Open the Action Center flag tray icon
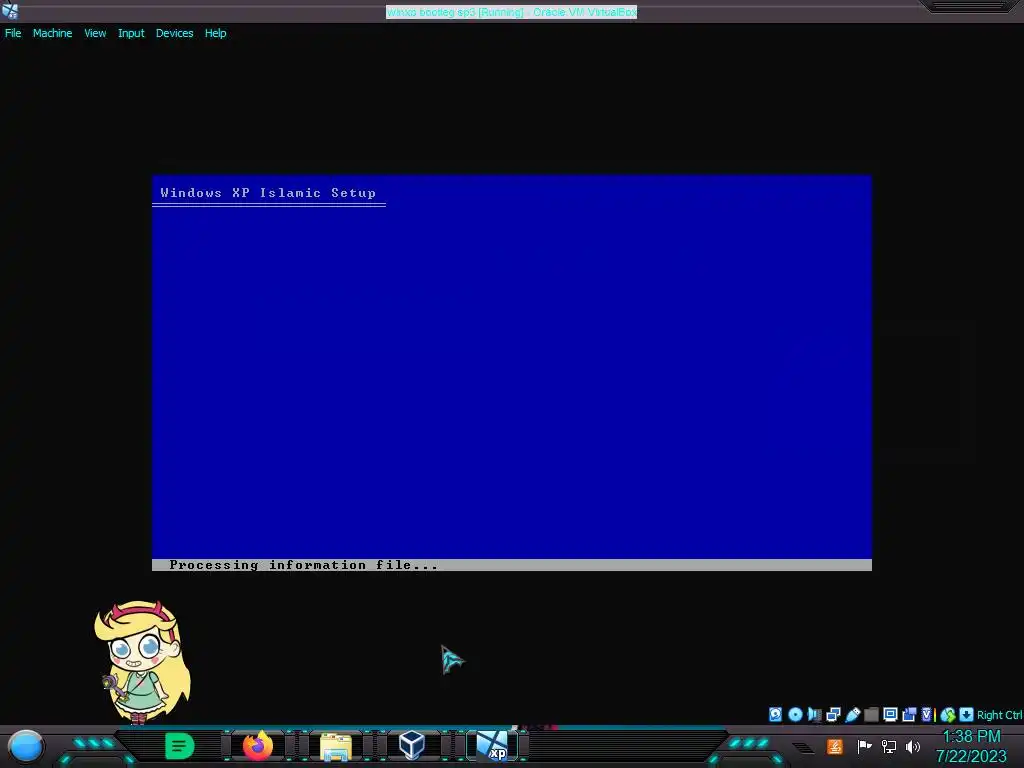Image resolution: width=1024 pixels, height=768 pixels. 864,746
